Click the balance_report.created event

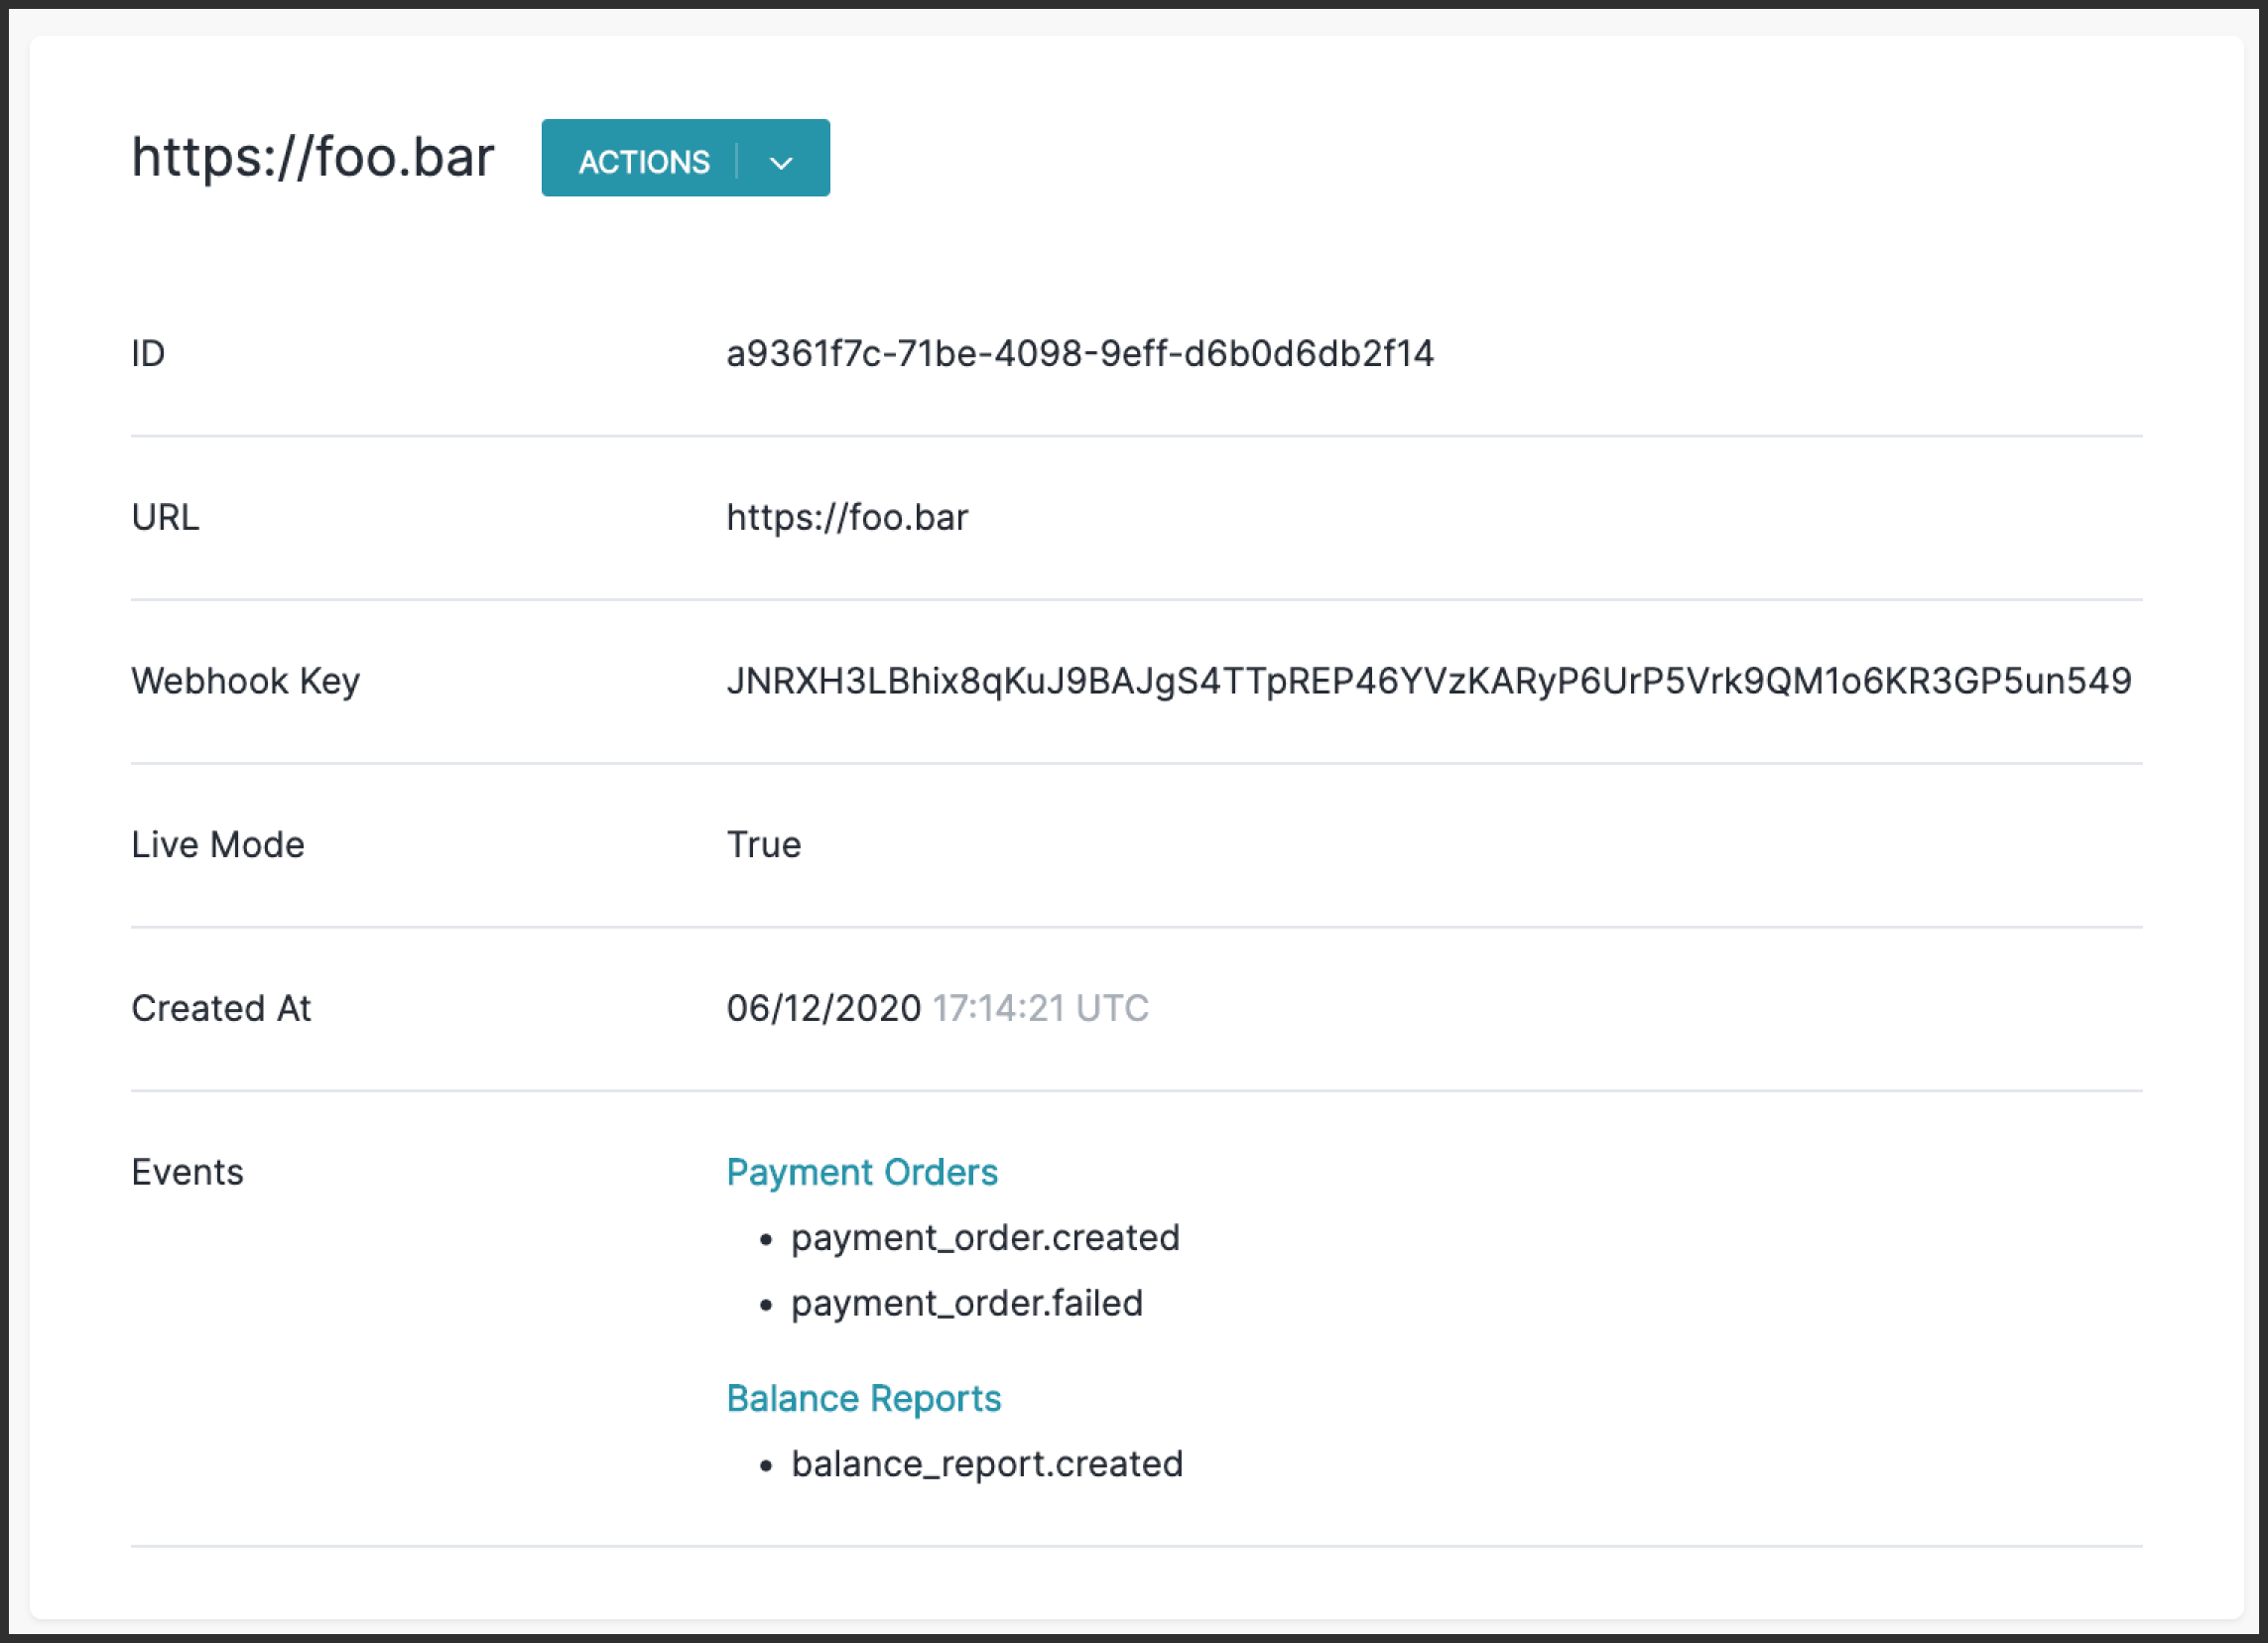point(986,1463)
